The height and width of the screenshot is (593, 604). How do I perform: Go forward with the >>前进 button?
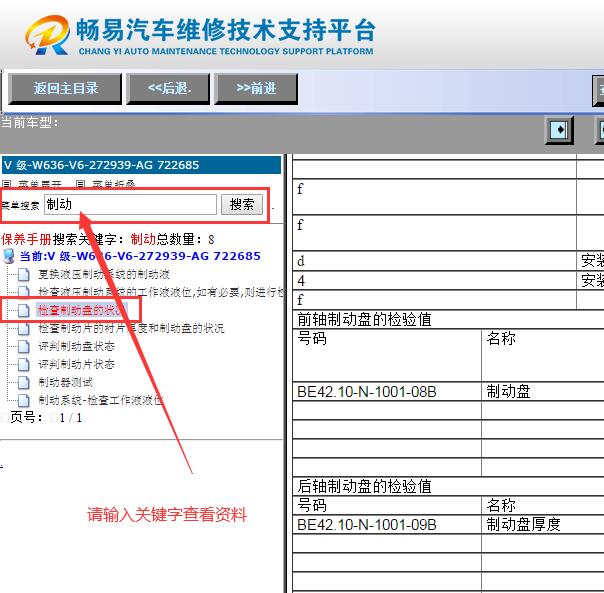(256, 89)
